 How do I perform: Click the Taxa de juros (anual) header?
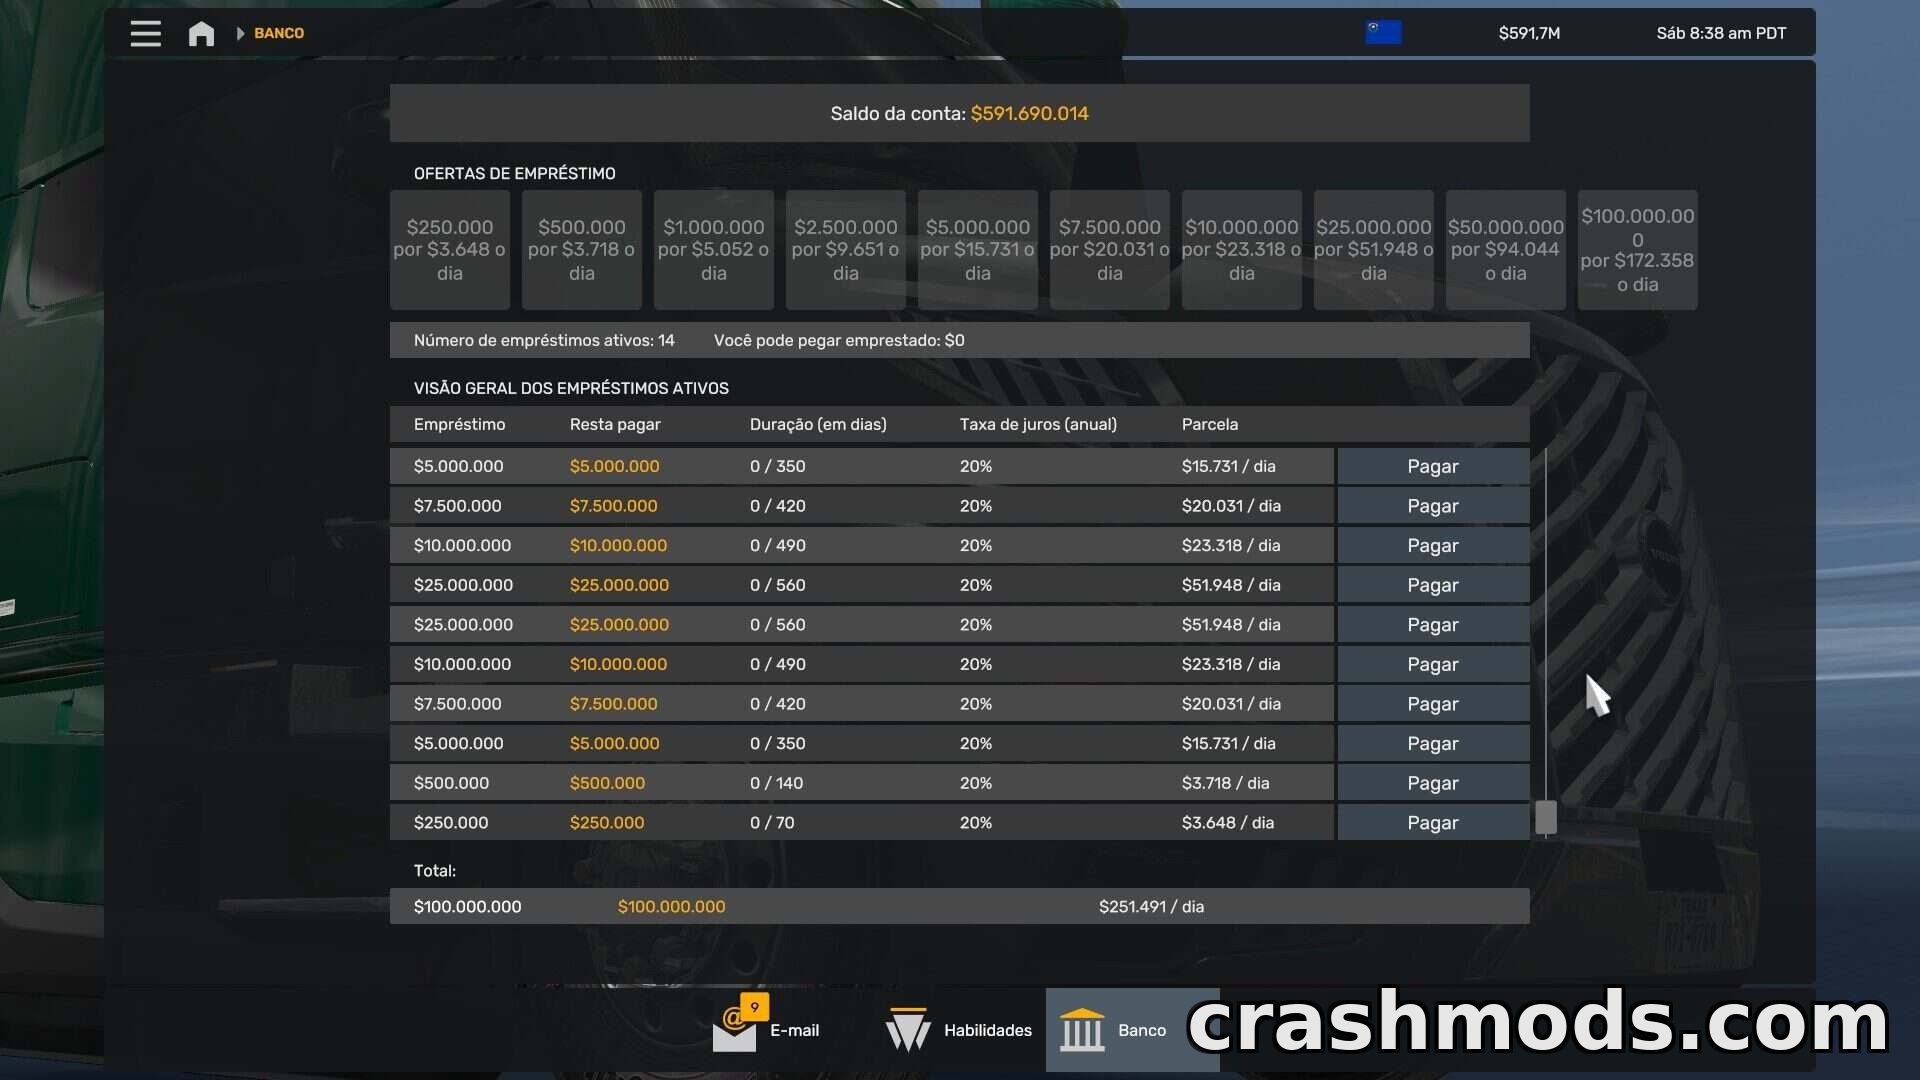[x=1038, y=424]
